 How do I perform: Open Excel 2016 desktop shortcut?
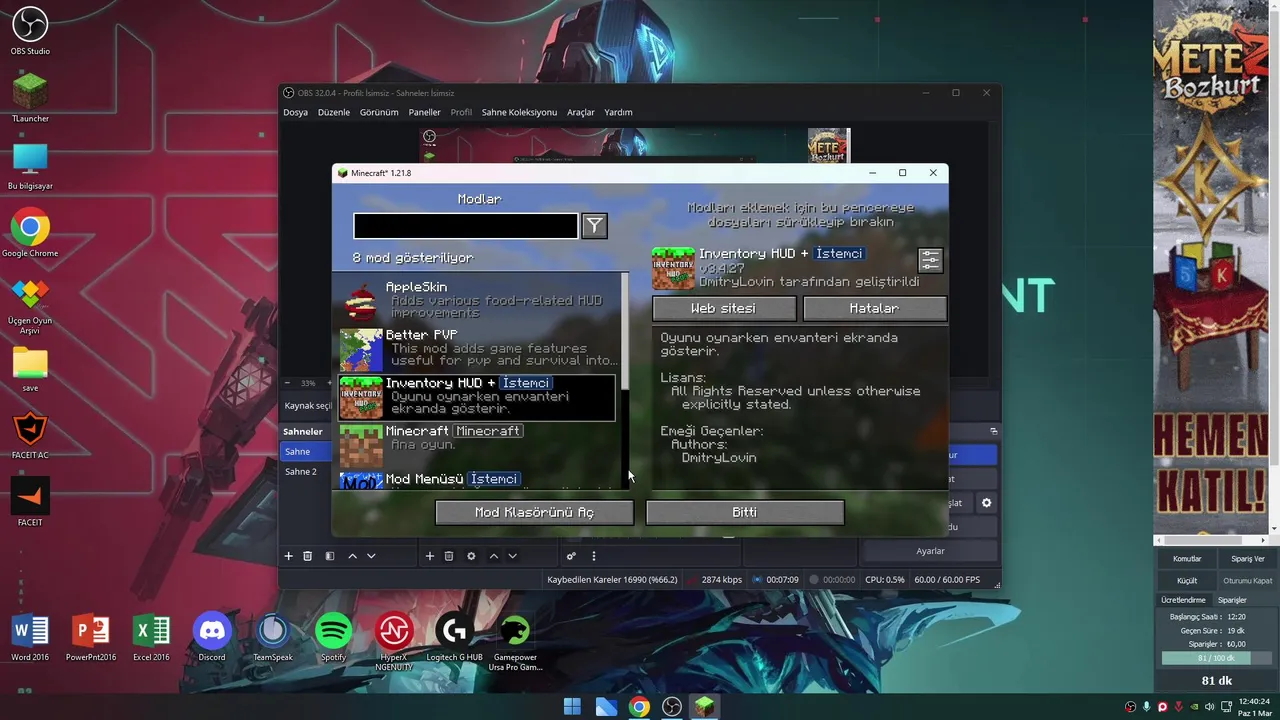[x=151, y=638]
